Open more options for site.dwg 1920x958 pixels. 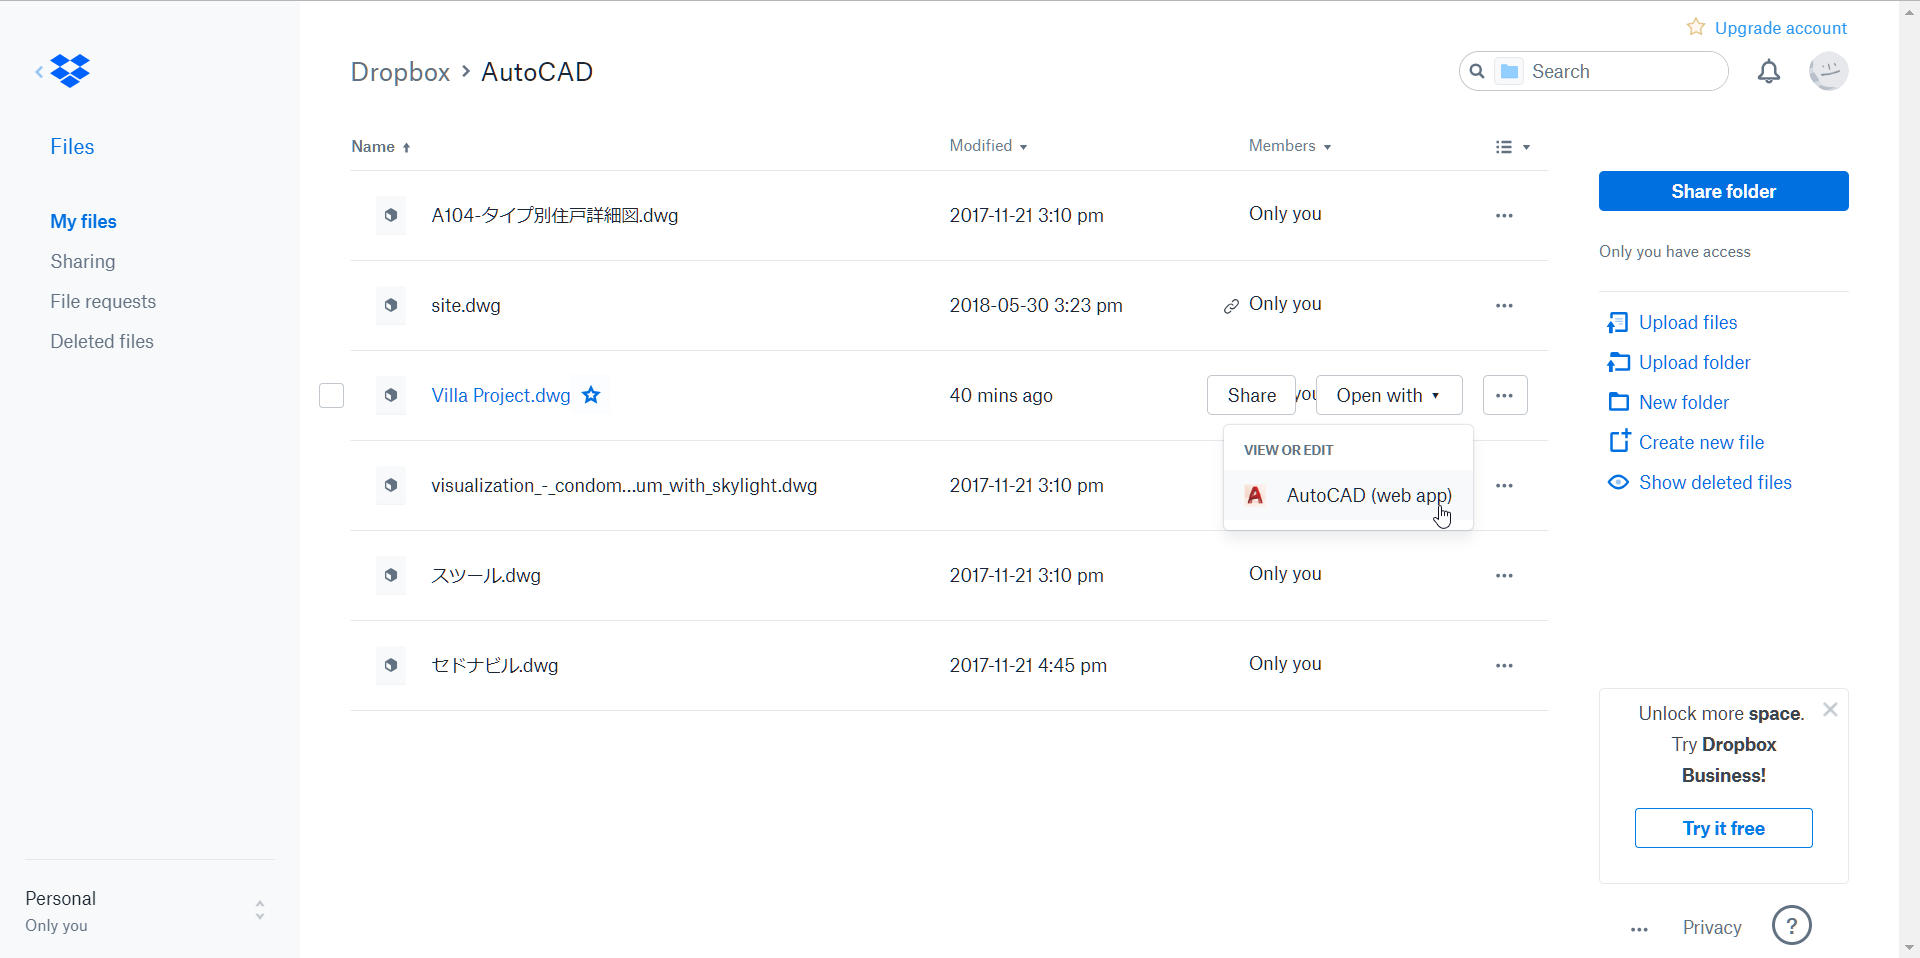coord(1504,305)
